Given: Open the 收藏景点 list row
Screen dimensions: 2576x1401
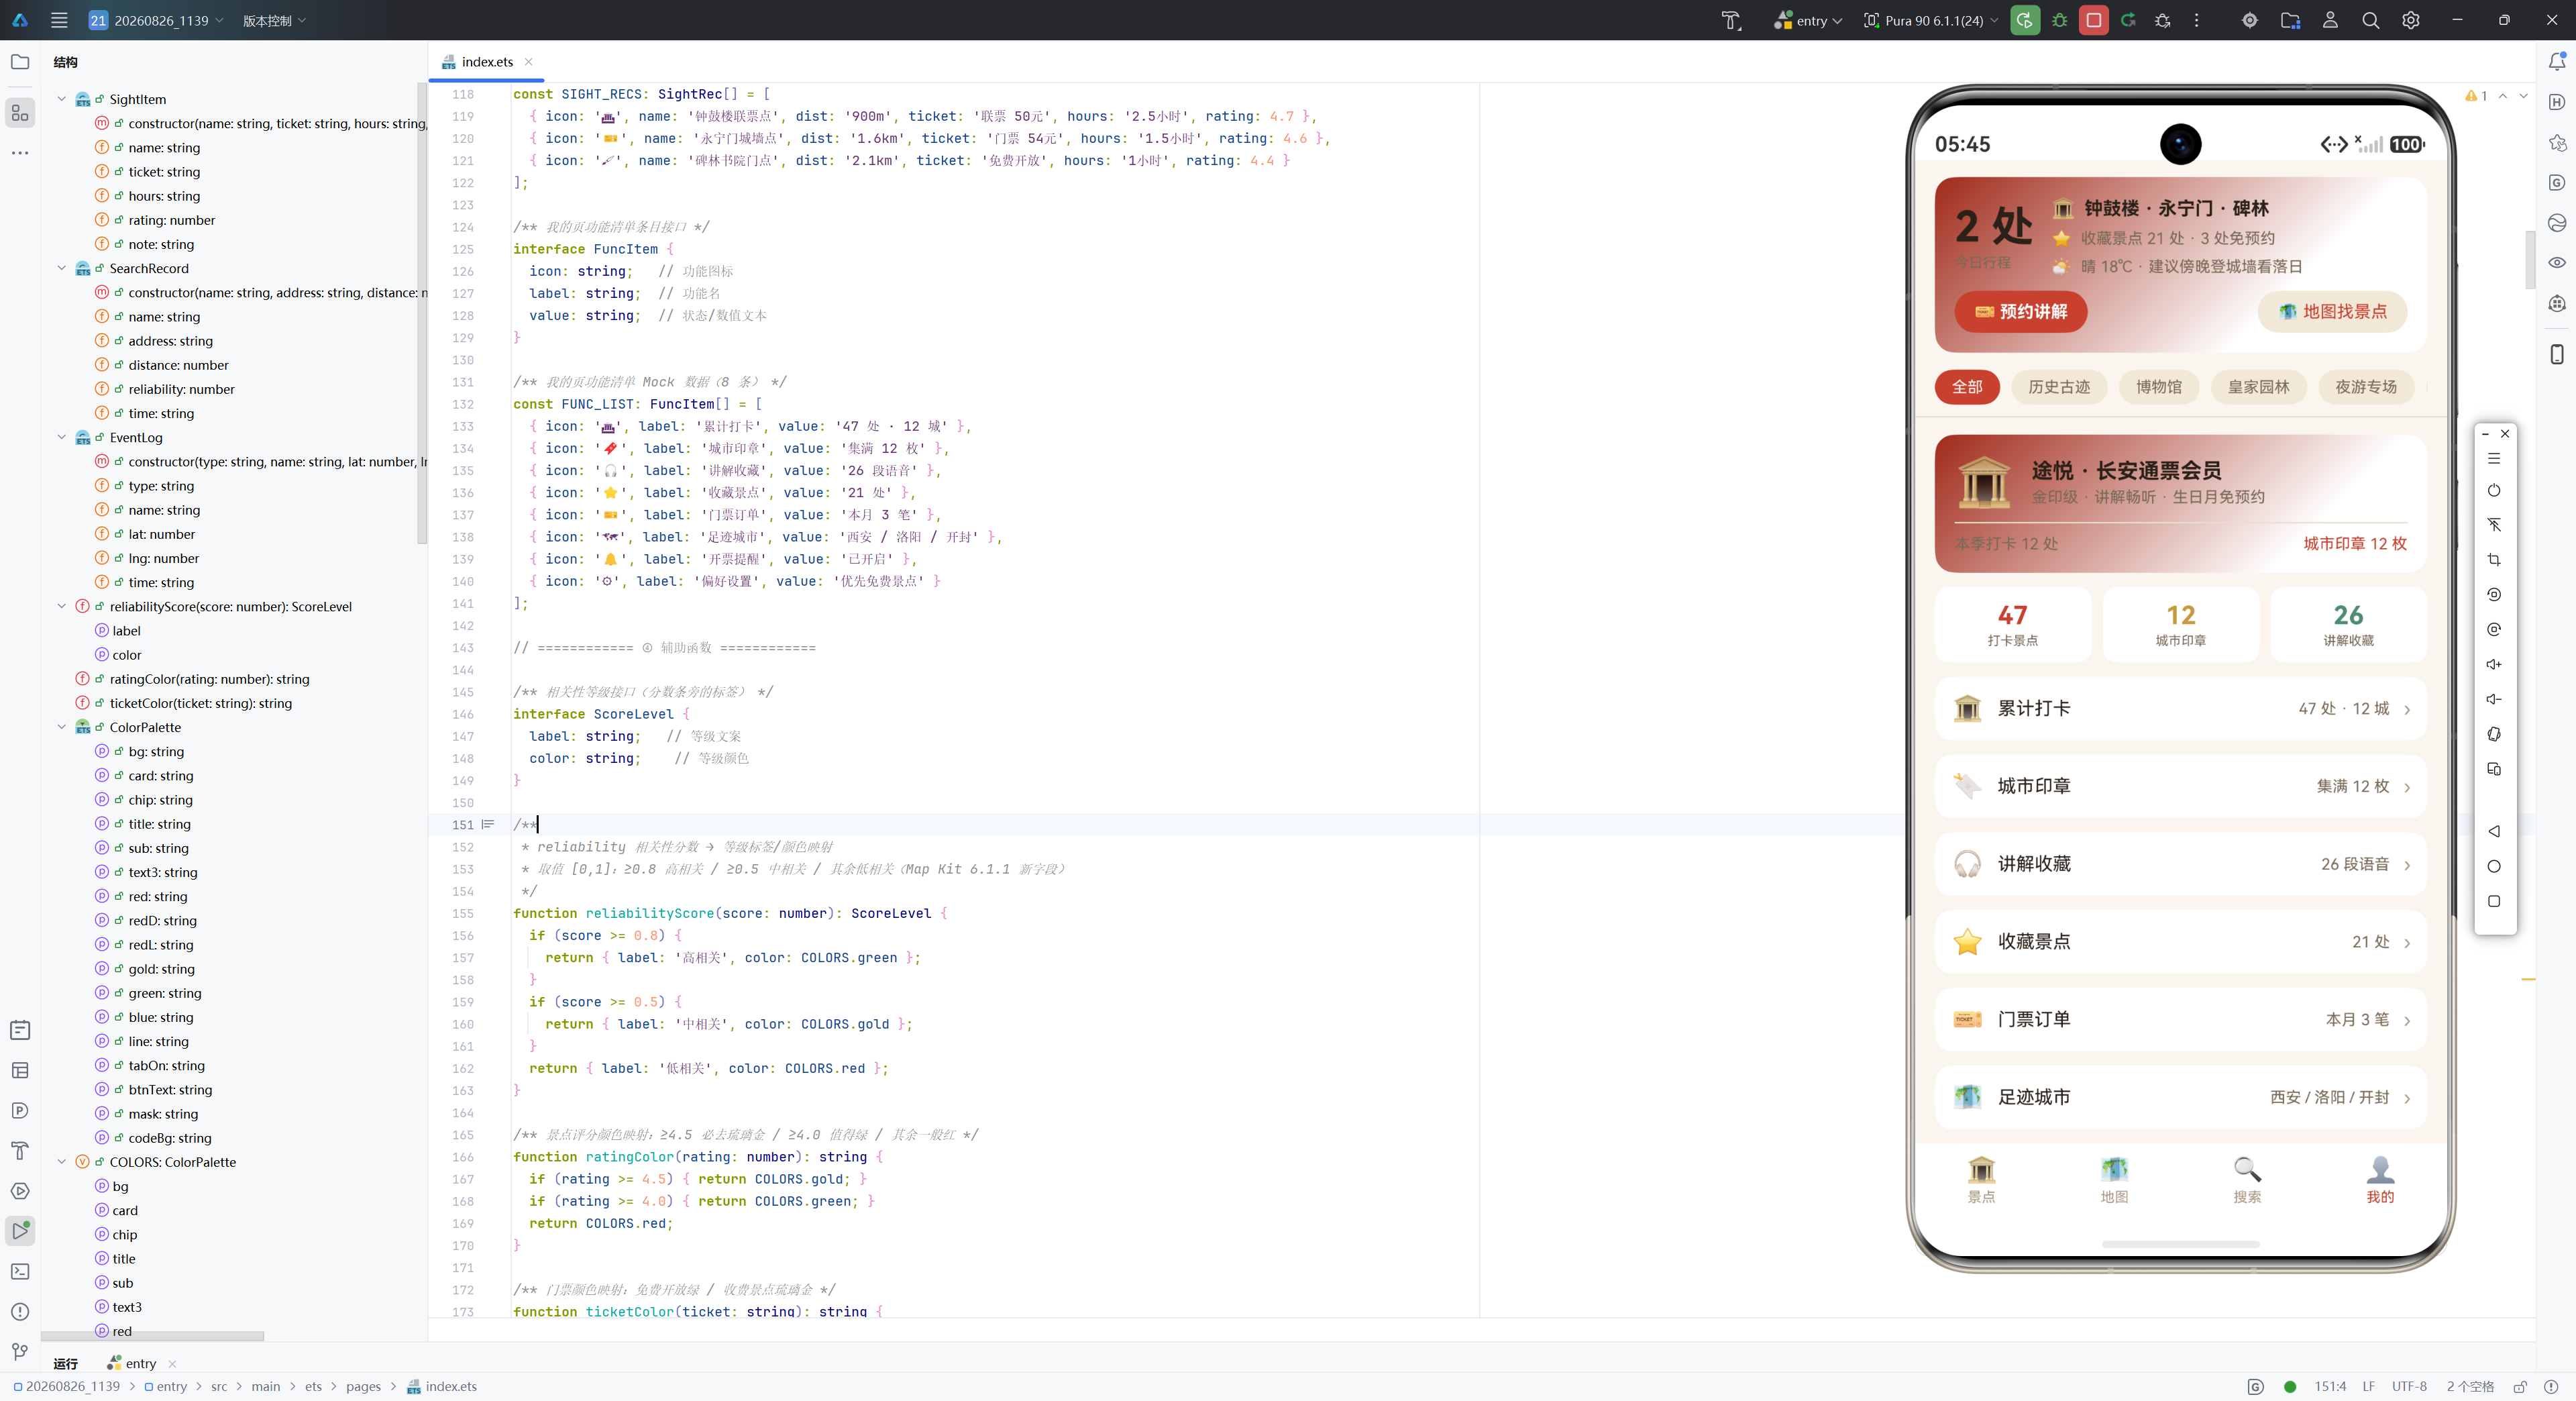Looking at the screenshot, I should click(x=2180, y=942).
